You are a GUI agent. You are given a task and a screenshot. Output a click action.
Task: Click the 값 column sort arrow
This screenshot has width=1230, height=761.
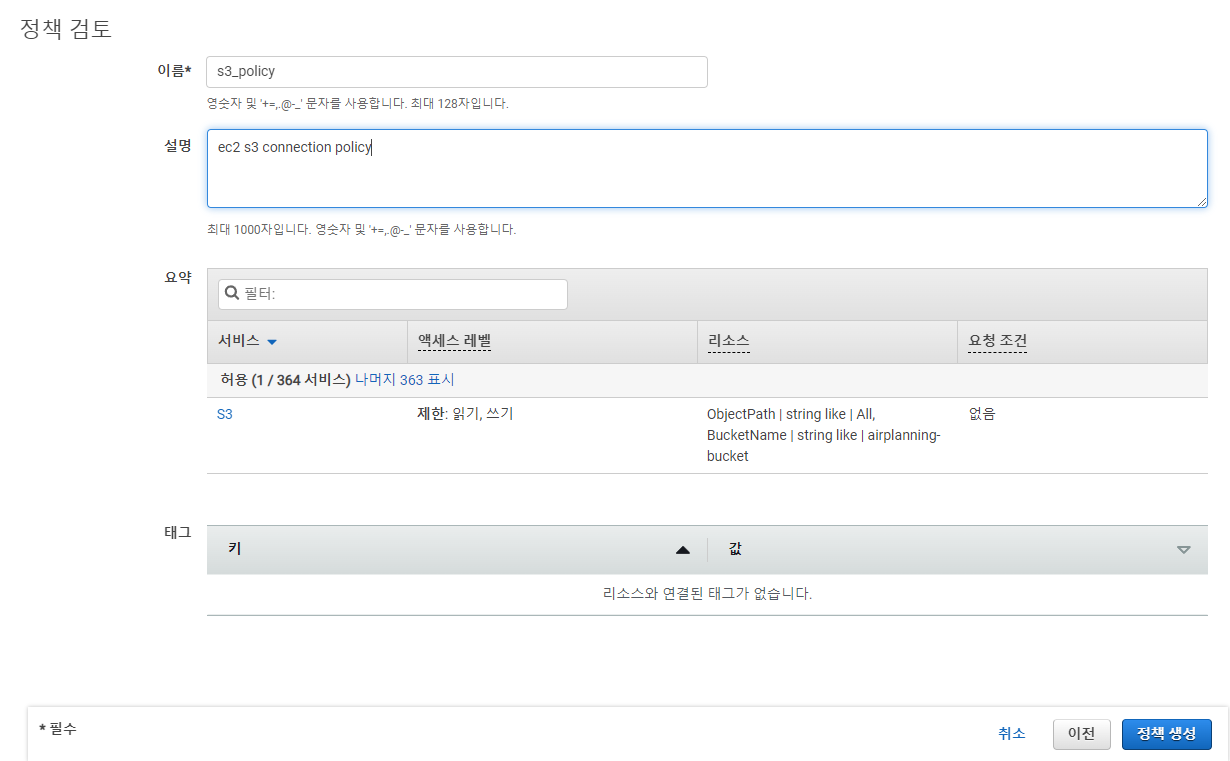coord(1184,550)
